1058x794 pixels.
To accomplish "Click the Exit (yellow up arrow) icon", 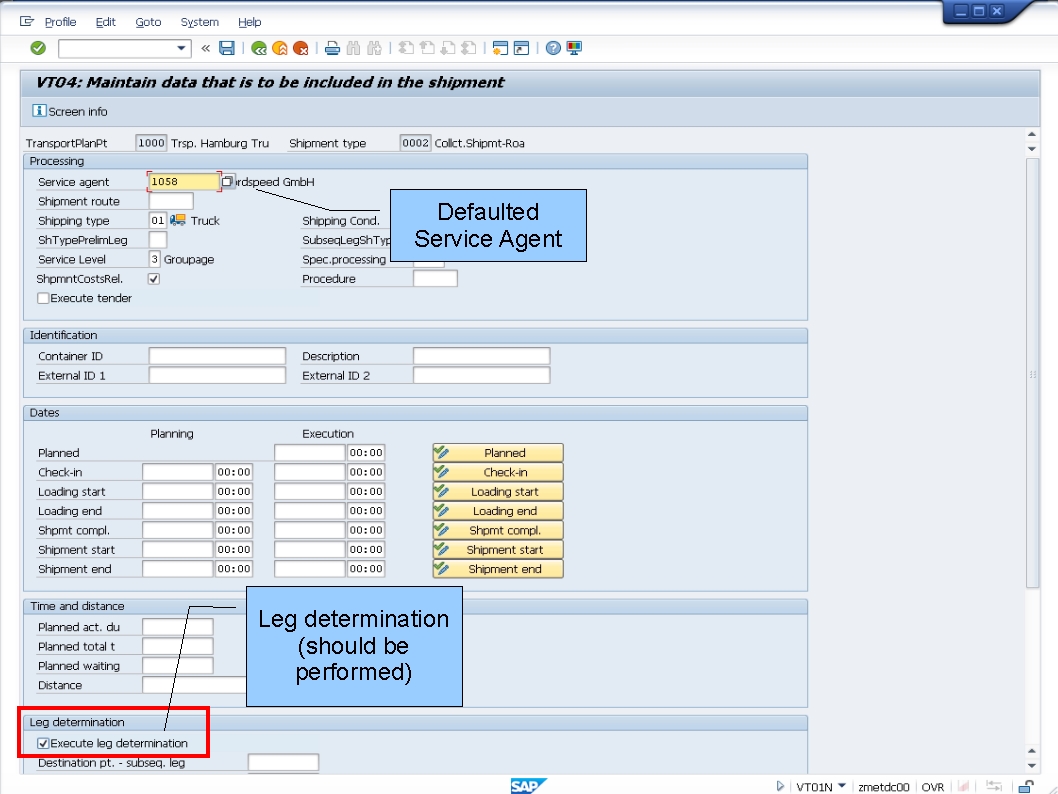I will point(278,47).
